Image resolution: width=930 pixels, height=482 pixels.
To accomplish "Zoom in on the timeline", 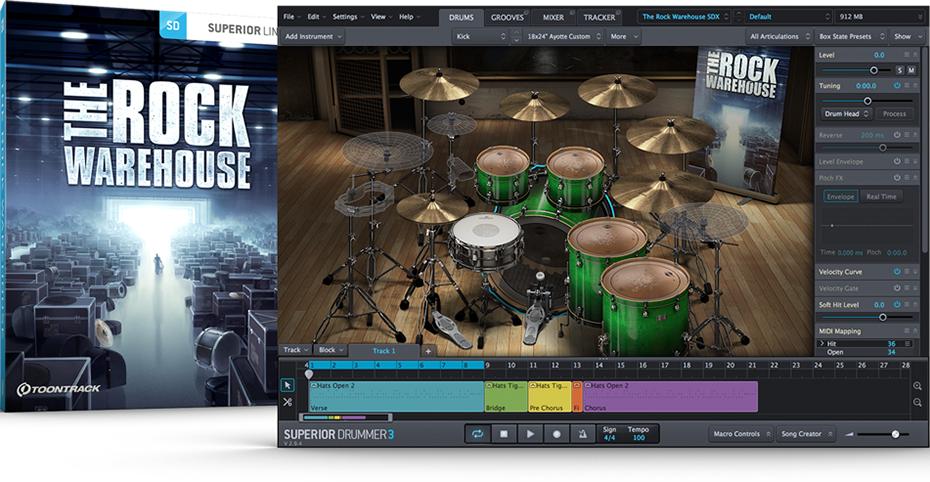I will click(917, 385).
